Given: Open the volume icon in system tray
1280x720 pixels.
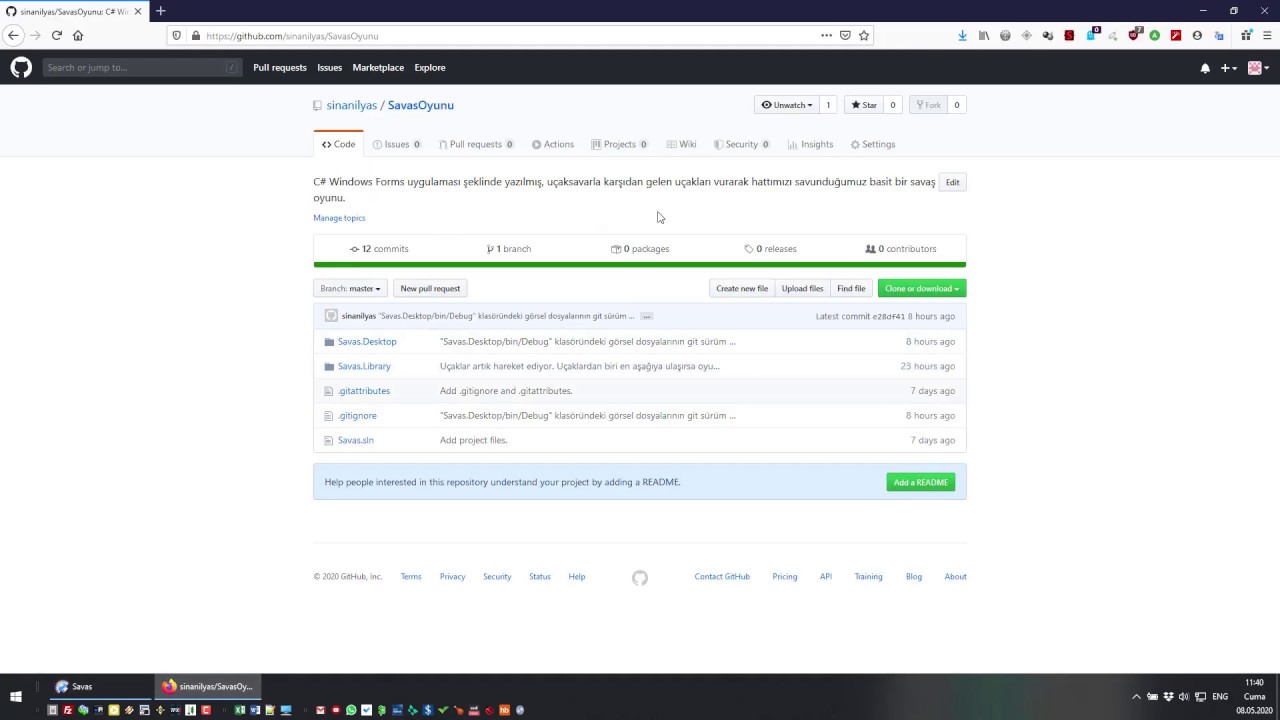Looking at the screenshot, I should [x=1184, y=696].
